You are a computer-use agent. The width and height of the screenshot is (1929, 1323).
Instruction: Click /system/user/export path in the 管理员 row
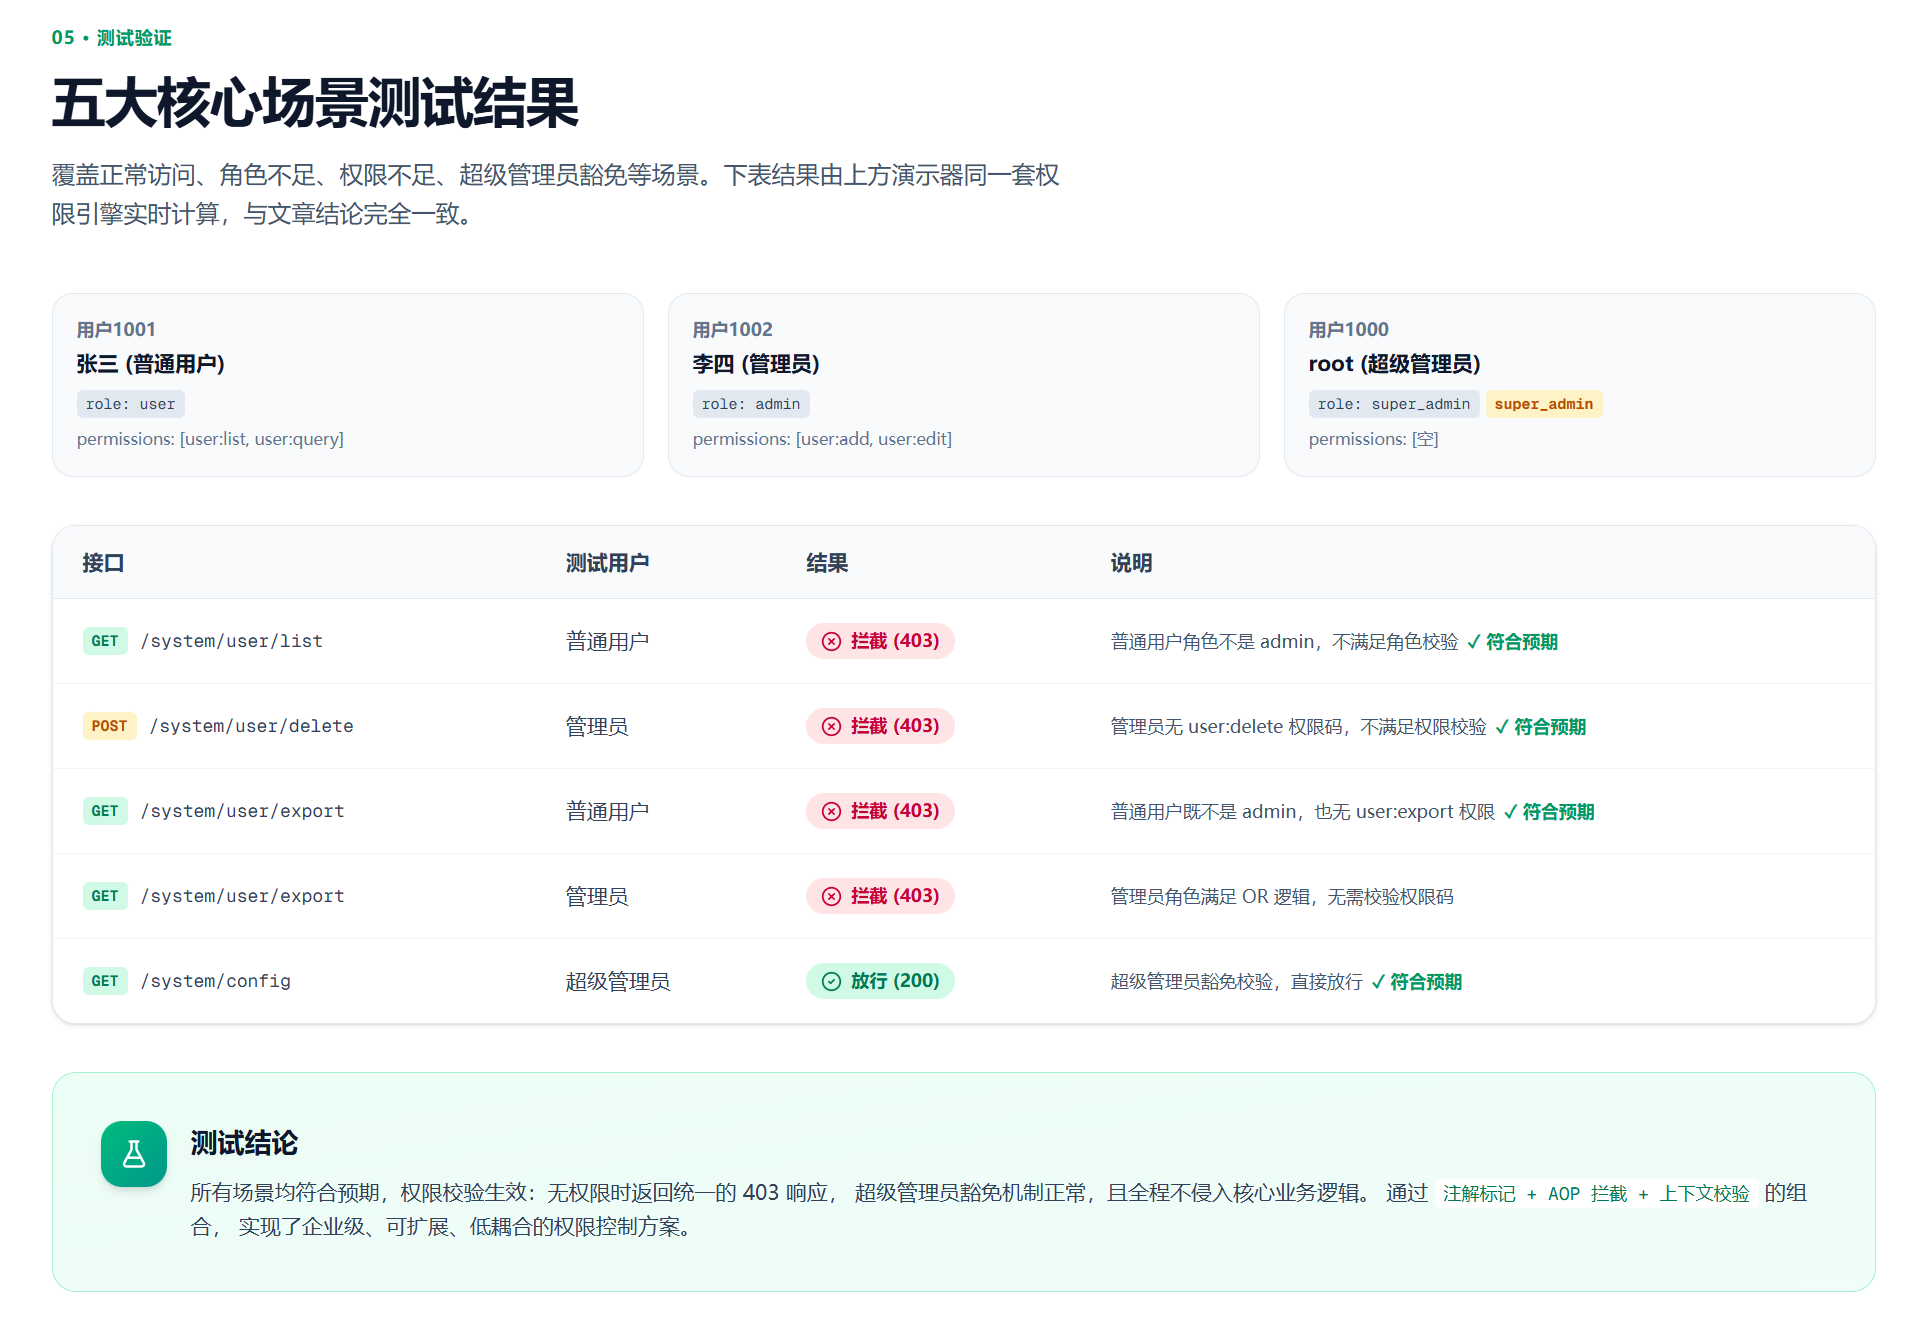[x=243, y=896]
